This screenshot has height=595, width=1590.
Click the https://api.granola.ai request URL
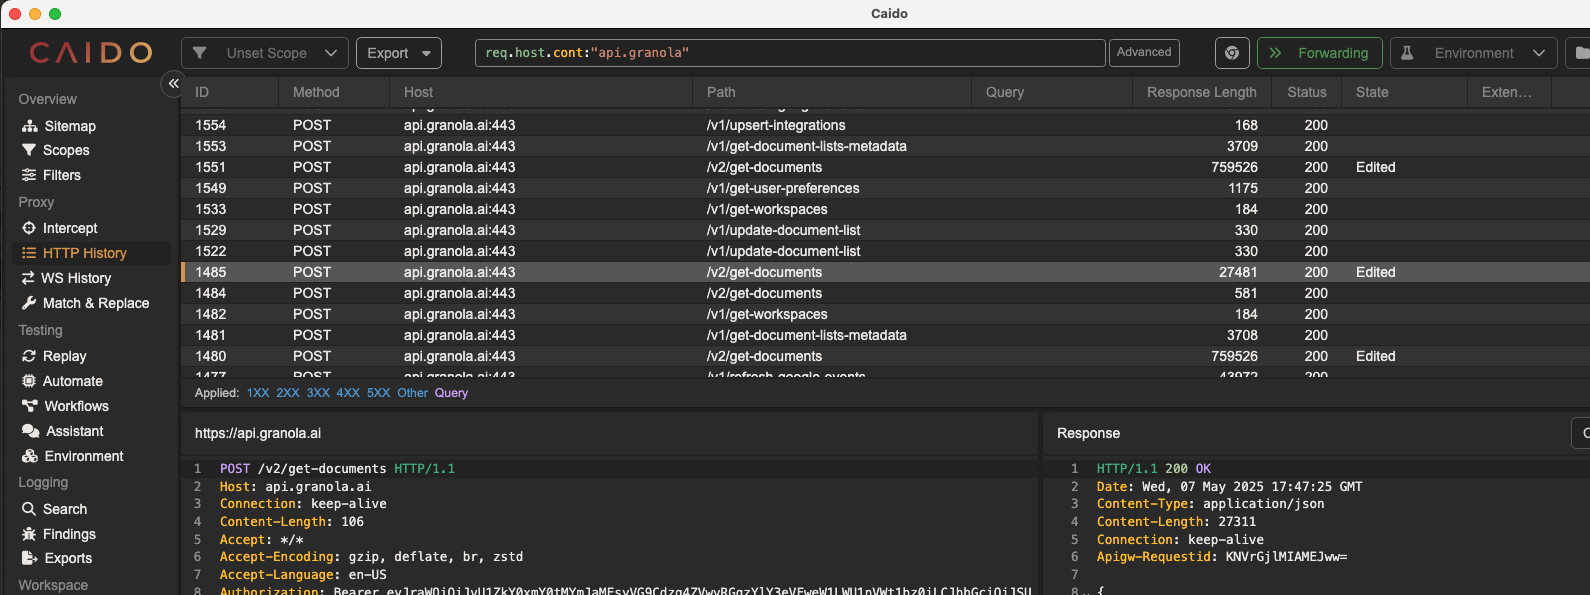[x=258, y=433]
